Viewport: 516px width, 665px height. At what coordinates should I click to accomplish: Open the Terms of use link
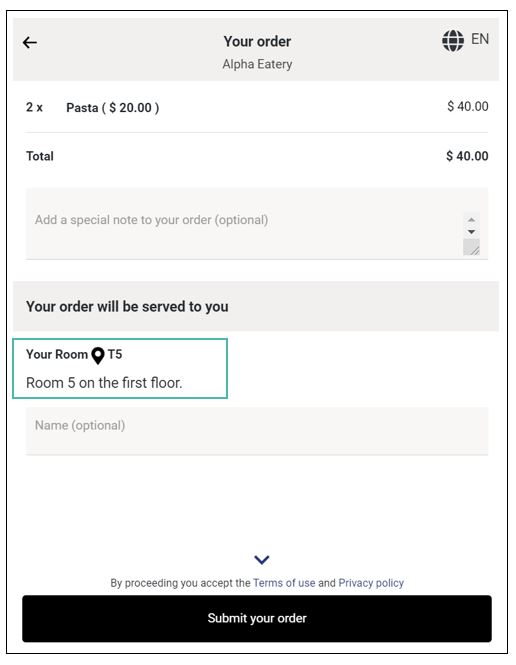coord(284,583)
